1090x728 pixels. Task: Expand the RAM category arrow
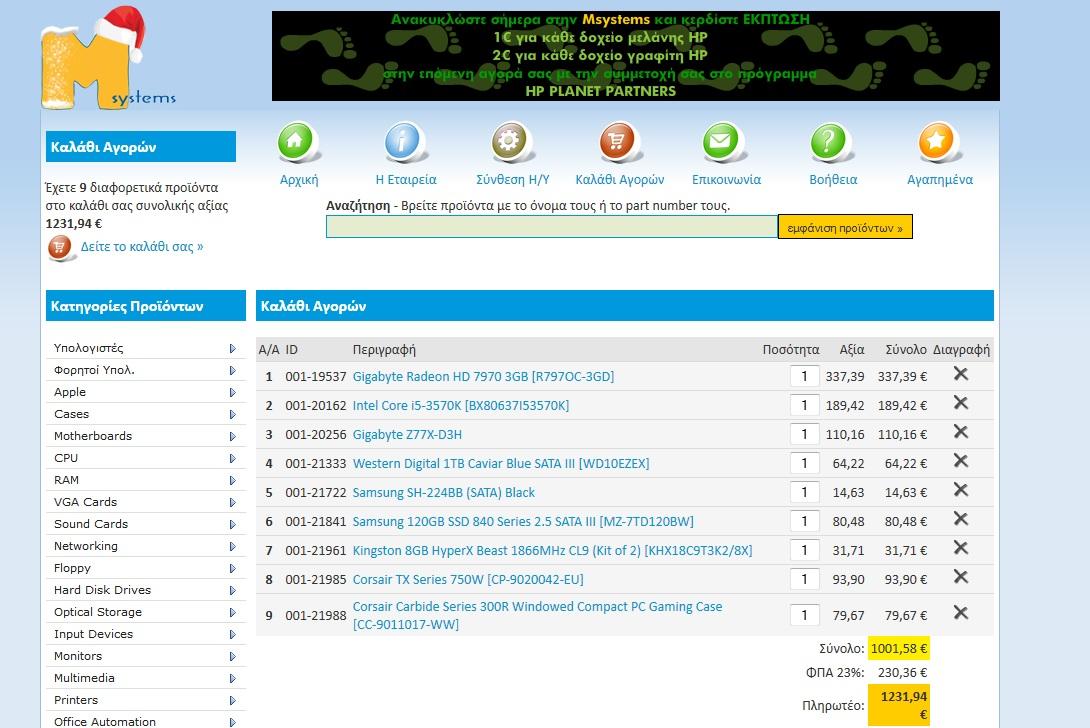click(233, 480)
